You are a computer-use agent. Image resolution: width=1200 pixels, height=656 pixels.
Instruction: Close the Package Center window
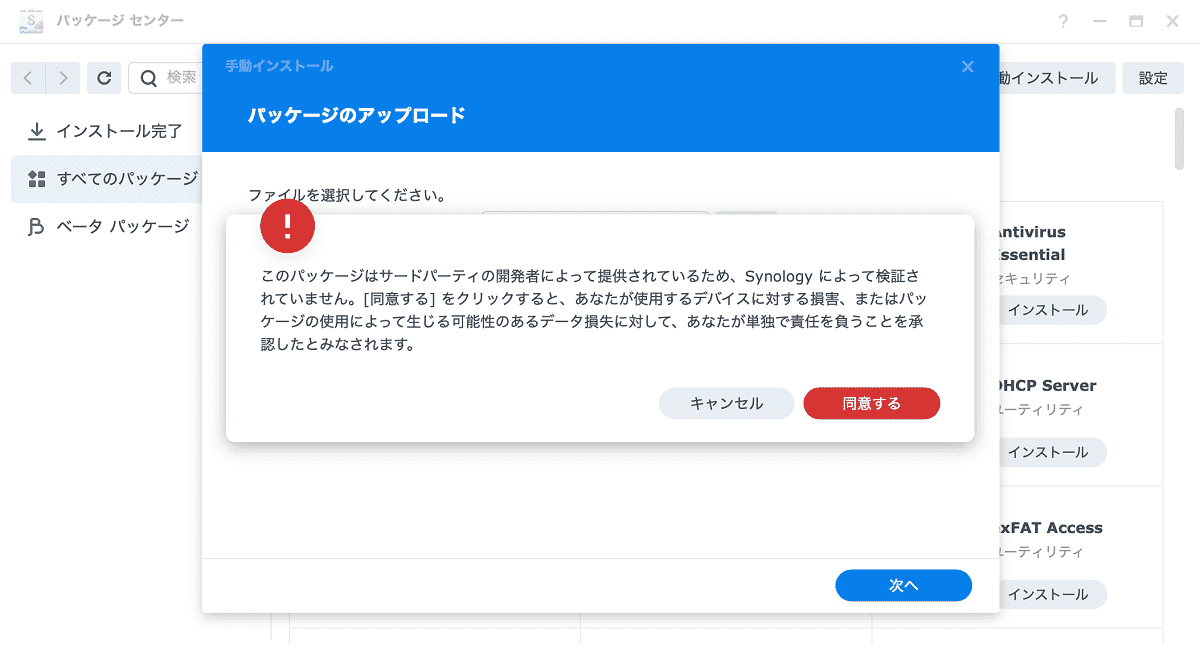[x=1173, y=21]
